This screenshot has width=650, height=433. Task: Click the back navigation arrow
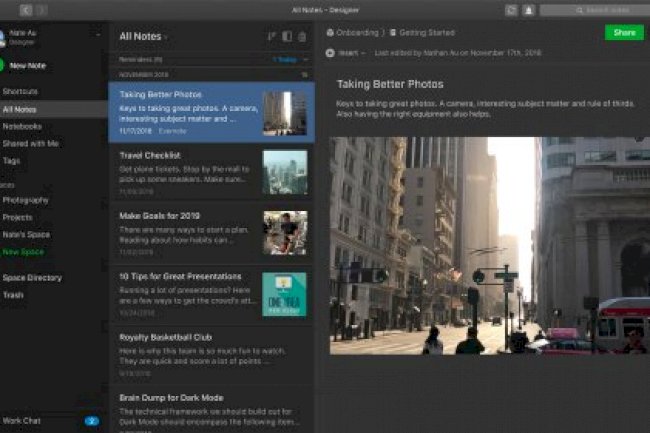(x=26, y=9)
